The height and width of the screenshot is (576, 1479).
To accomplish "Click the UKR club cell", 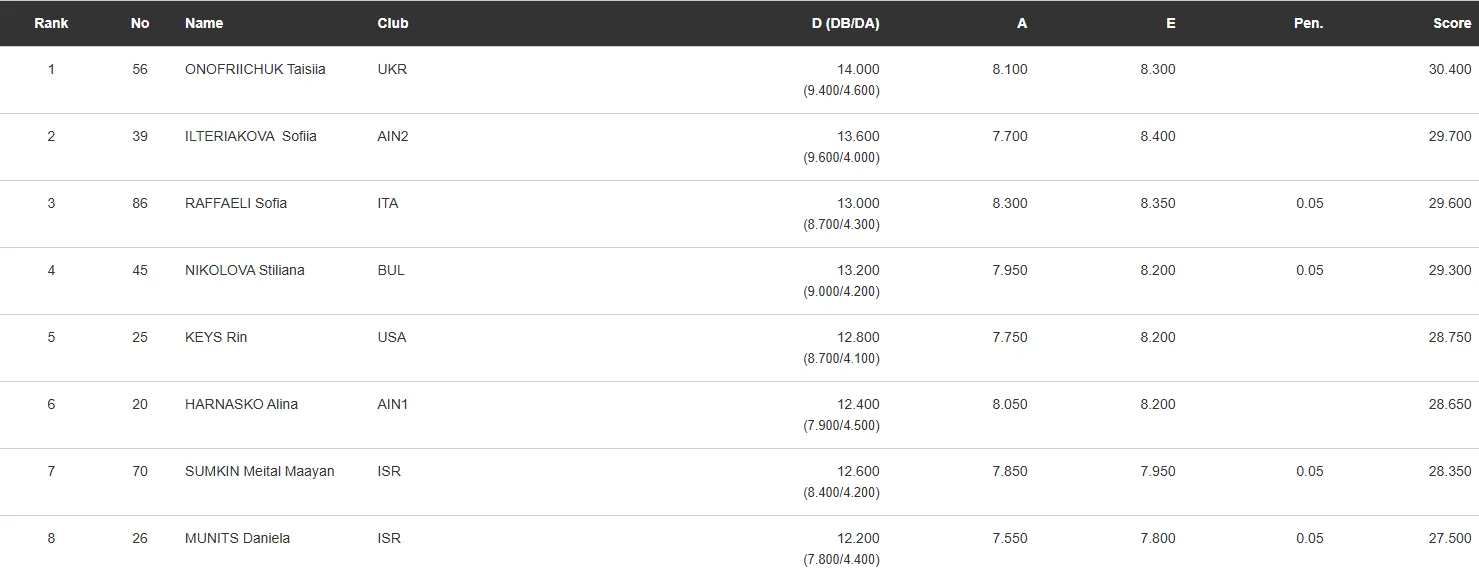I will pos(392,69).
